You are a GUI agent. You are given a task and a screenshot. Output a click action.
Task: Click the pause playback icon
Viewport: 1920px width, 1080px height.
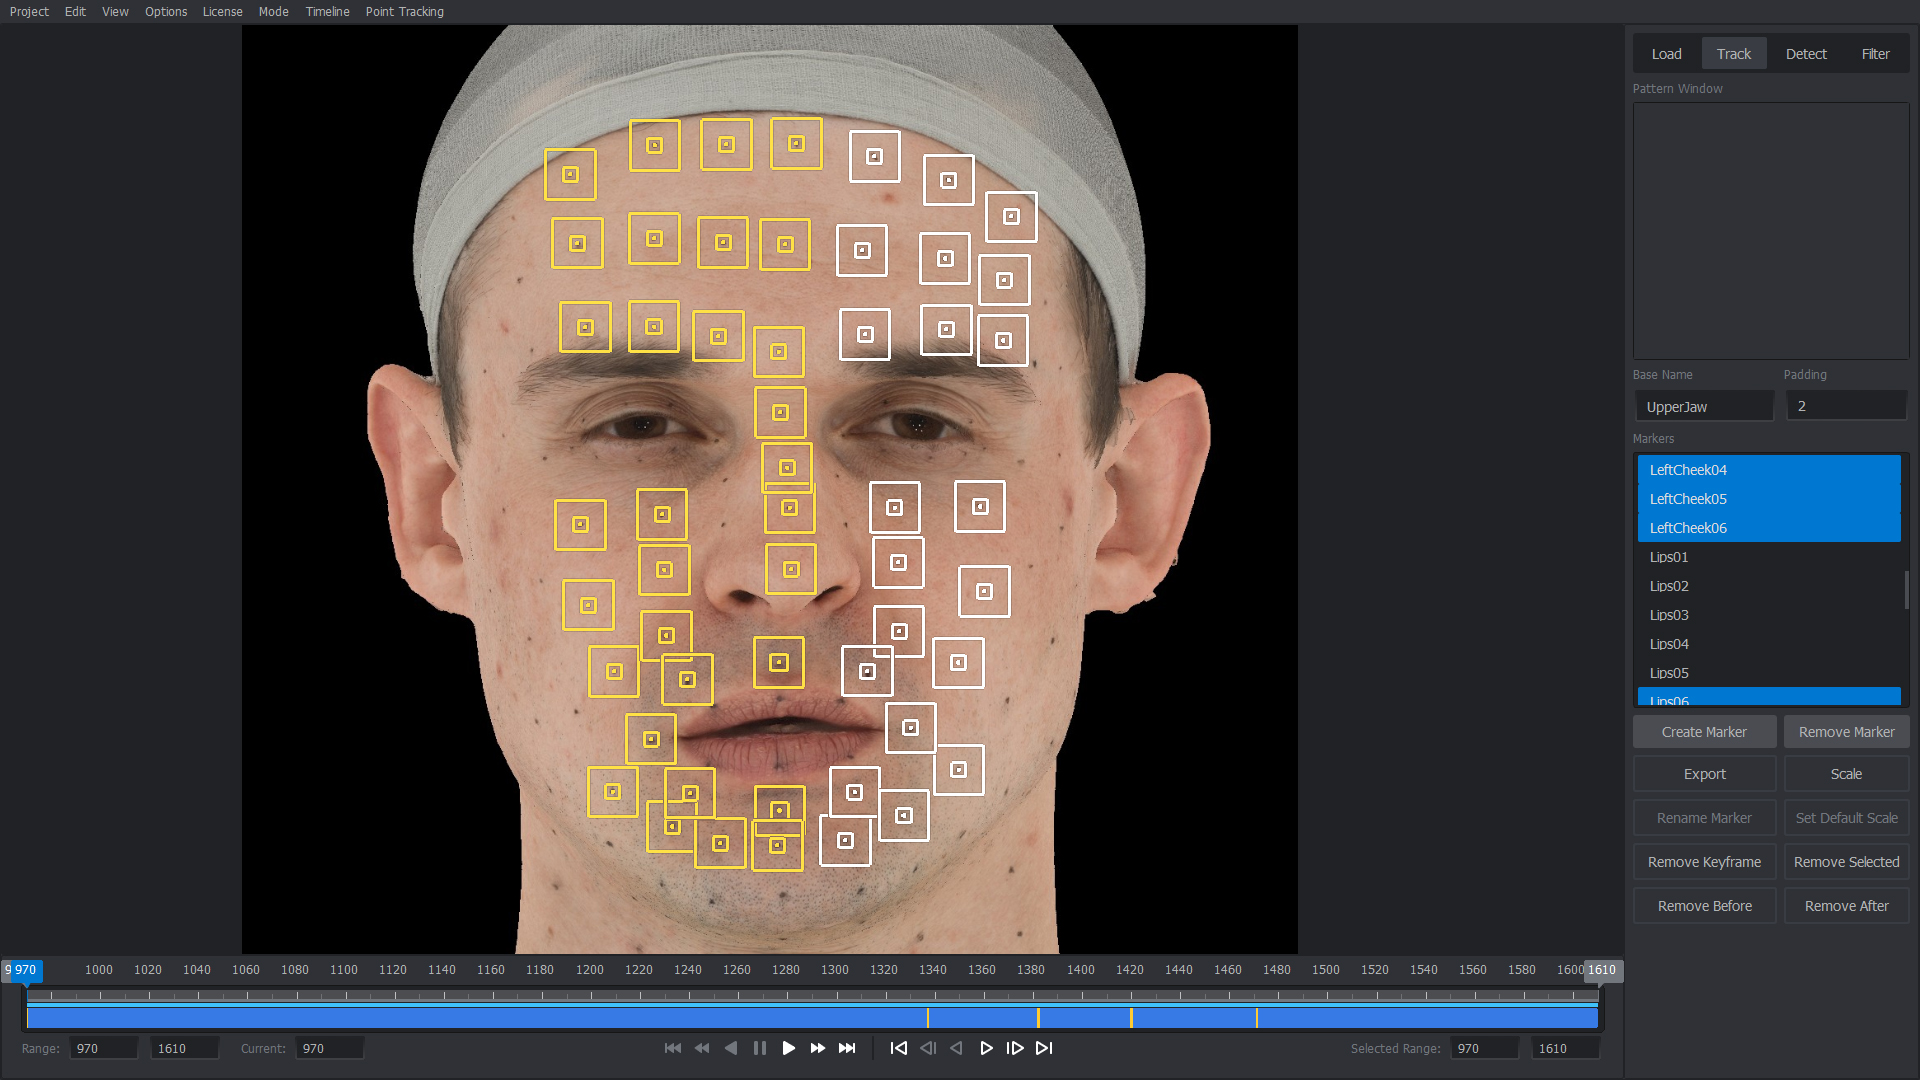pos(760,1048)
